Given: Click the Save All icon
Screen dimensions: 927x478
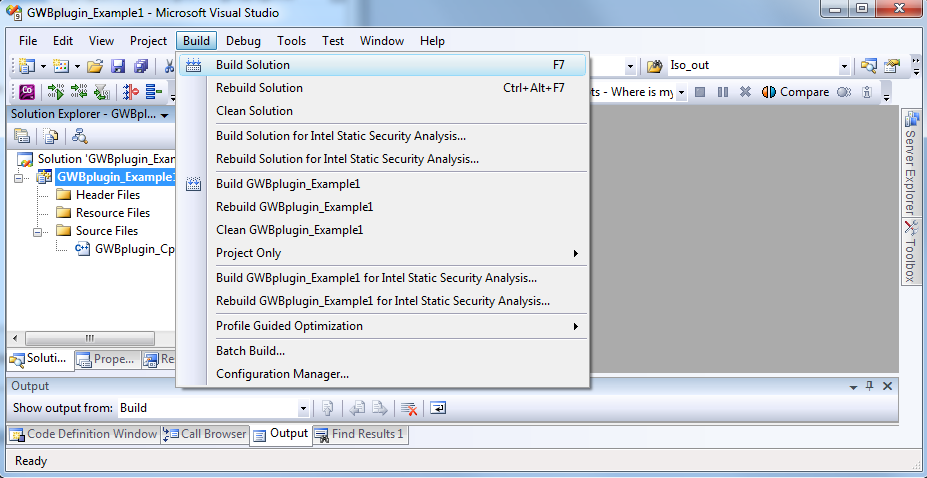Looking at the screenshot, I should (x=141, y=66).
